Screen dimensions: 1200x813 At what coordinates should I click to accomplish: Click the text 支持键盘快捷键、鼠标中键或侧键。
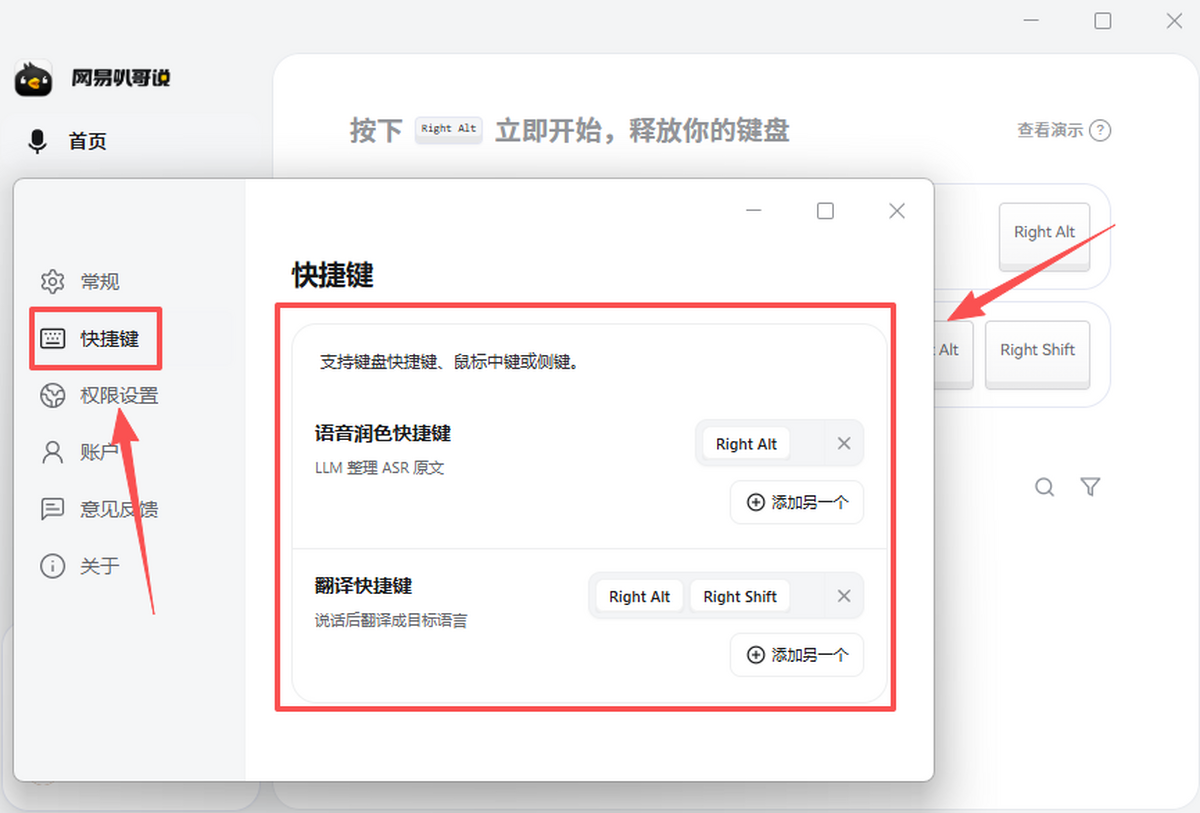[450, 362]
